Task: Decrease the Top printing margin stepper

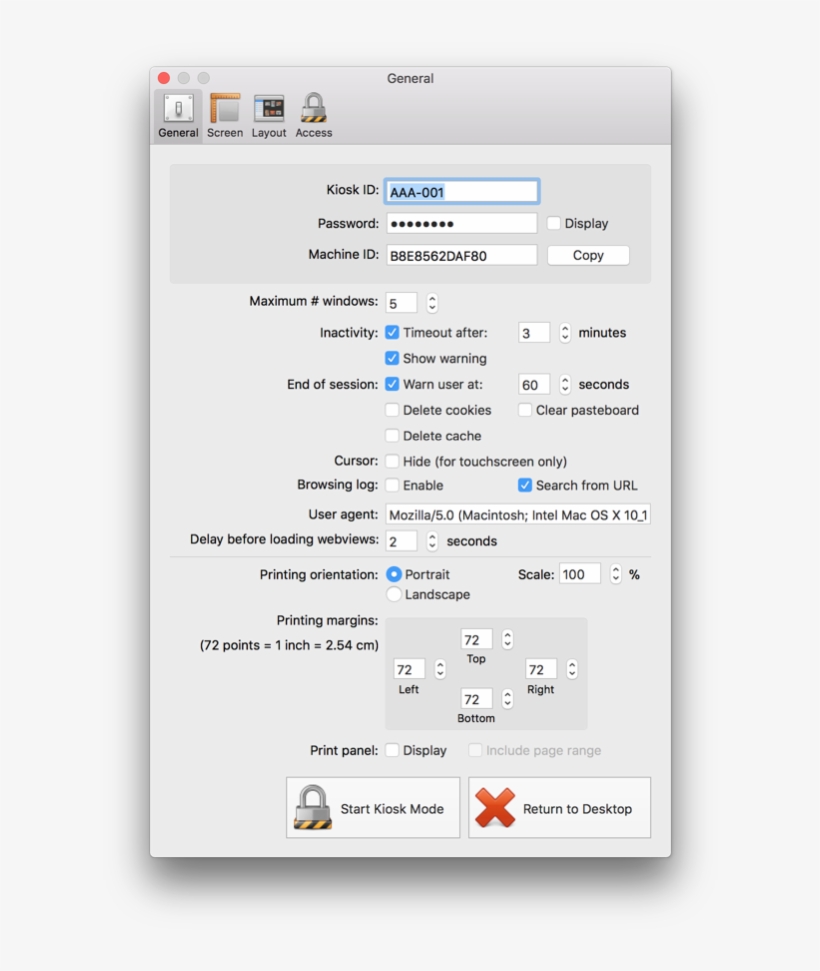Action: tap(507, 643)
